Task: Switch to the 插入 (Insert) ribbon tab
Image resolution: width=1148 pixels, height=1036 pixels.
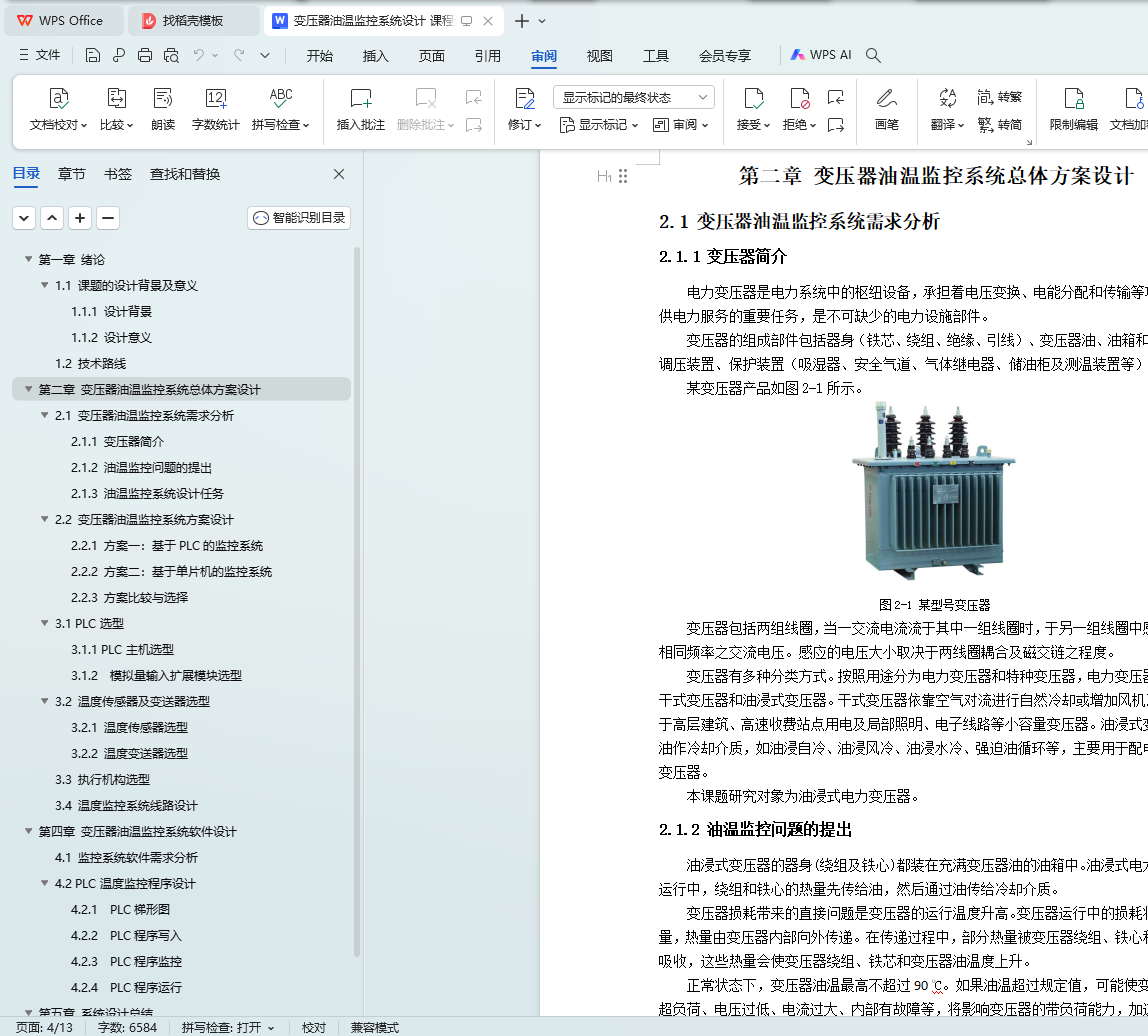Action: tap(376, 56)
